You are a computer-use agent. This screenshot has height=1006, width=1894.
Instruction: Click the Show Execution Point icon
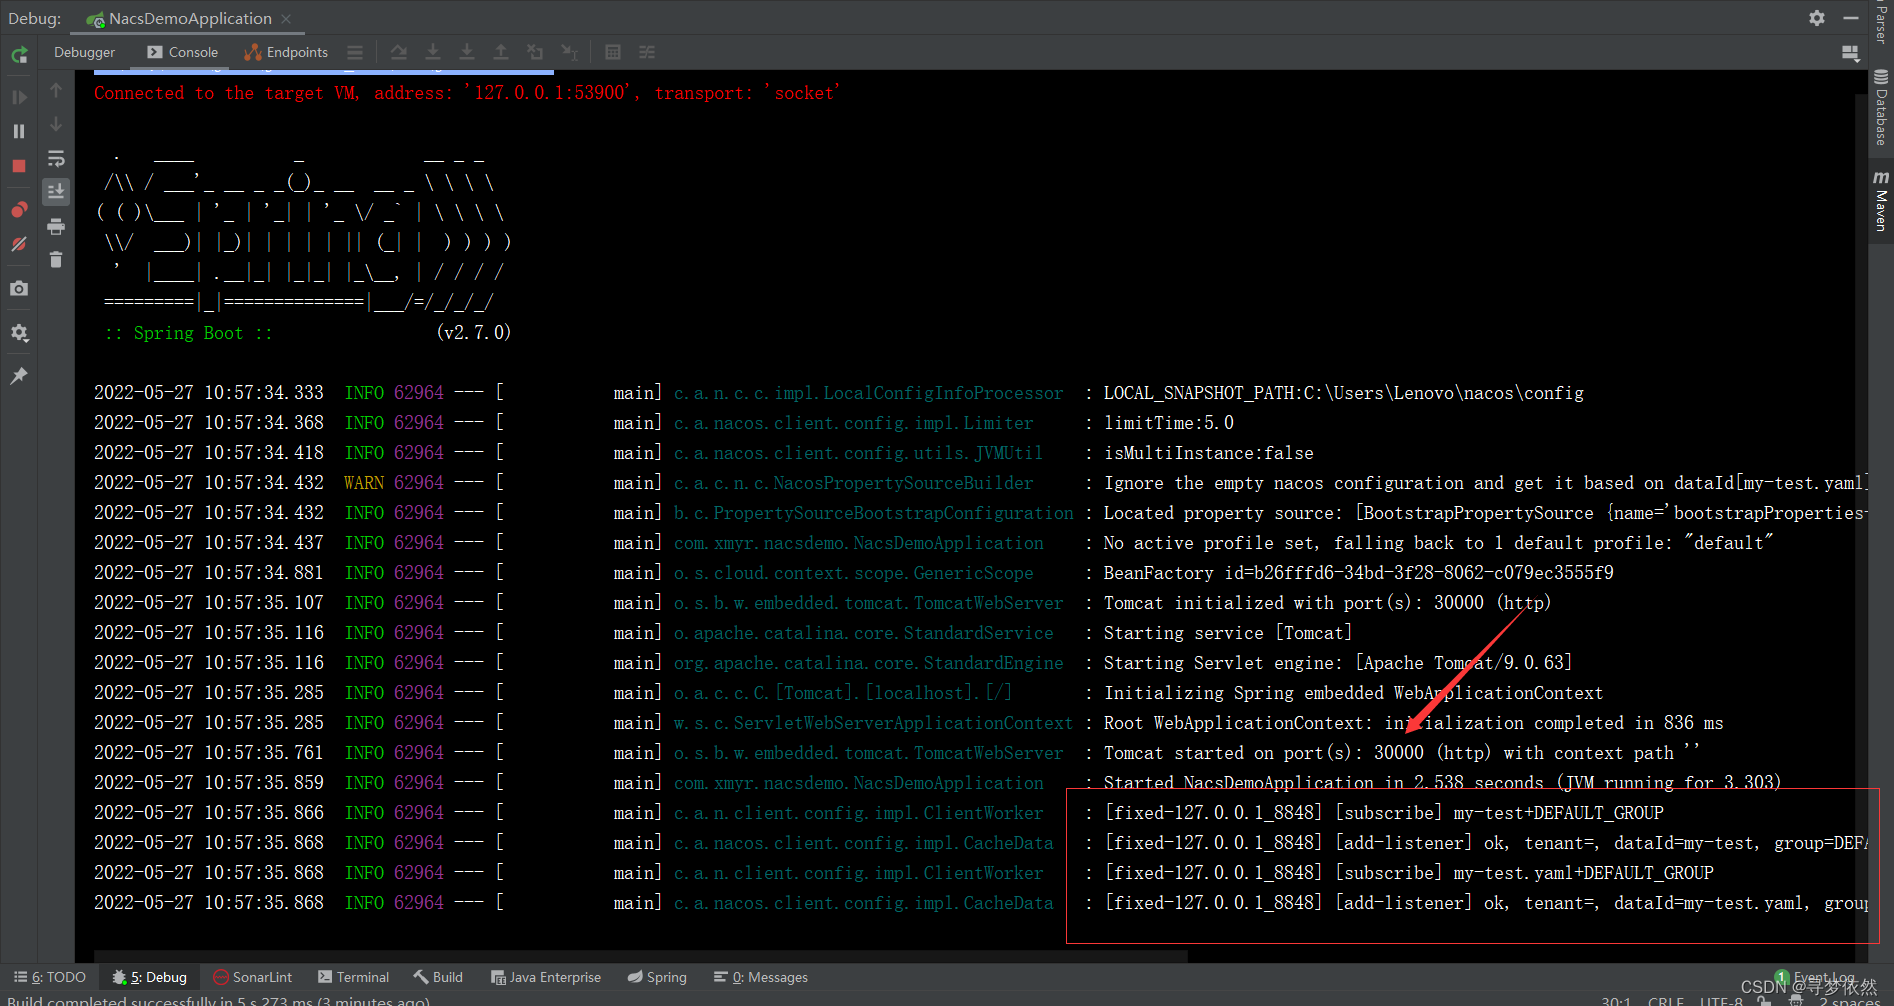(x=355, y=52)
